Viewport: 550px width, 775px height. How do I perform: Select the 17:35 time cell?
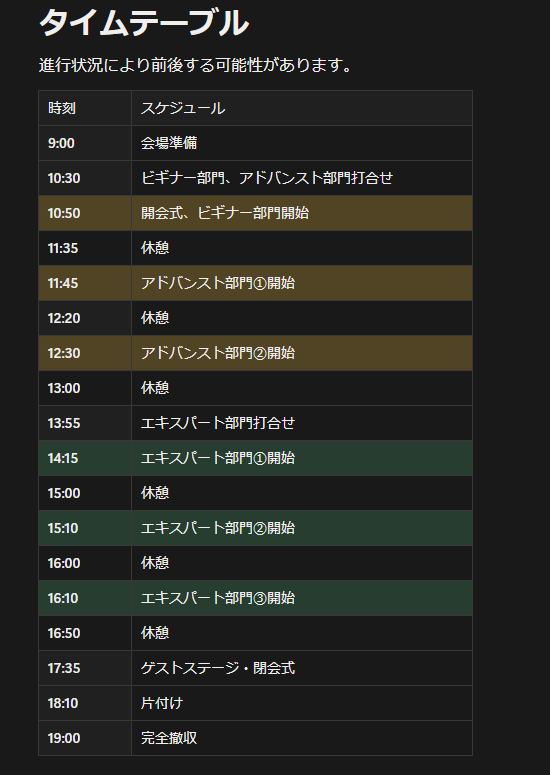85,668
